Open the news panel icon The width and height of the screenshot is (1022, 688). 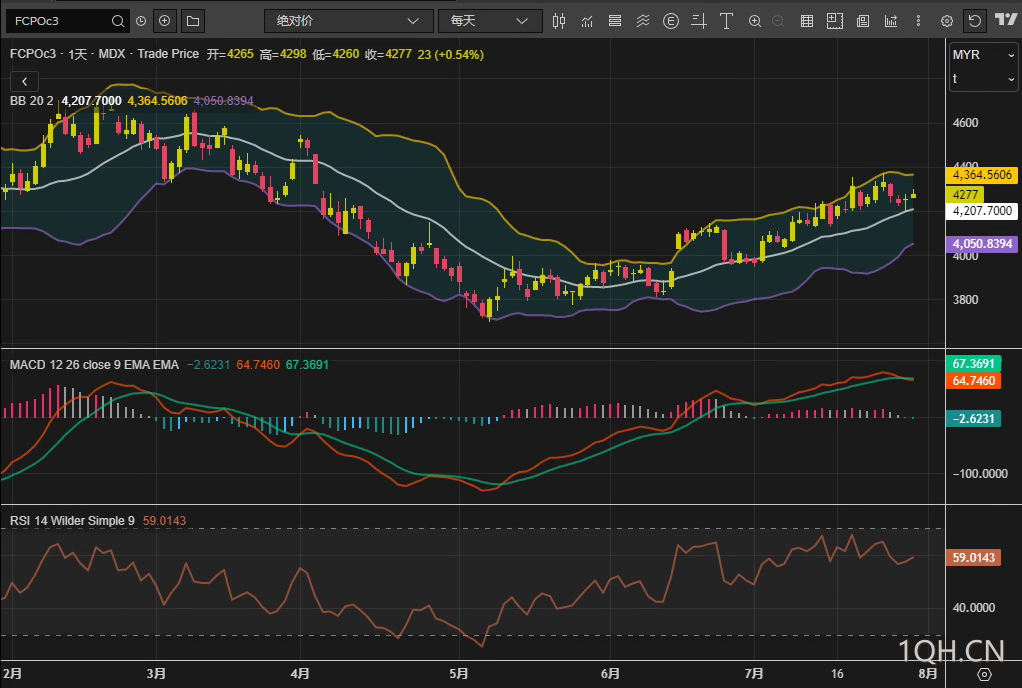[x=862, y=20]
